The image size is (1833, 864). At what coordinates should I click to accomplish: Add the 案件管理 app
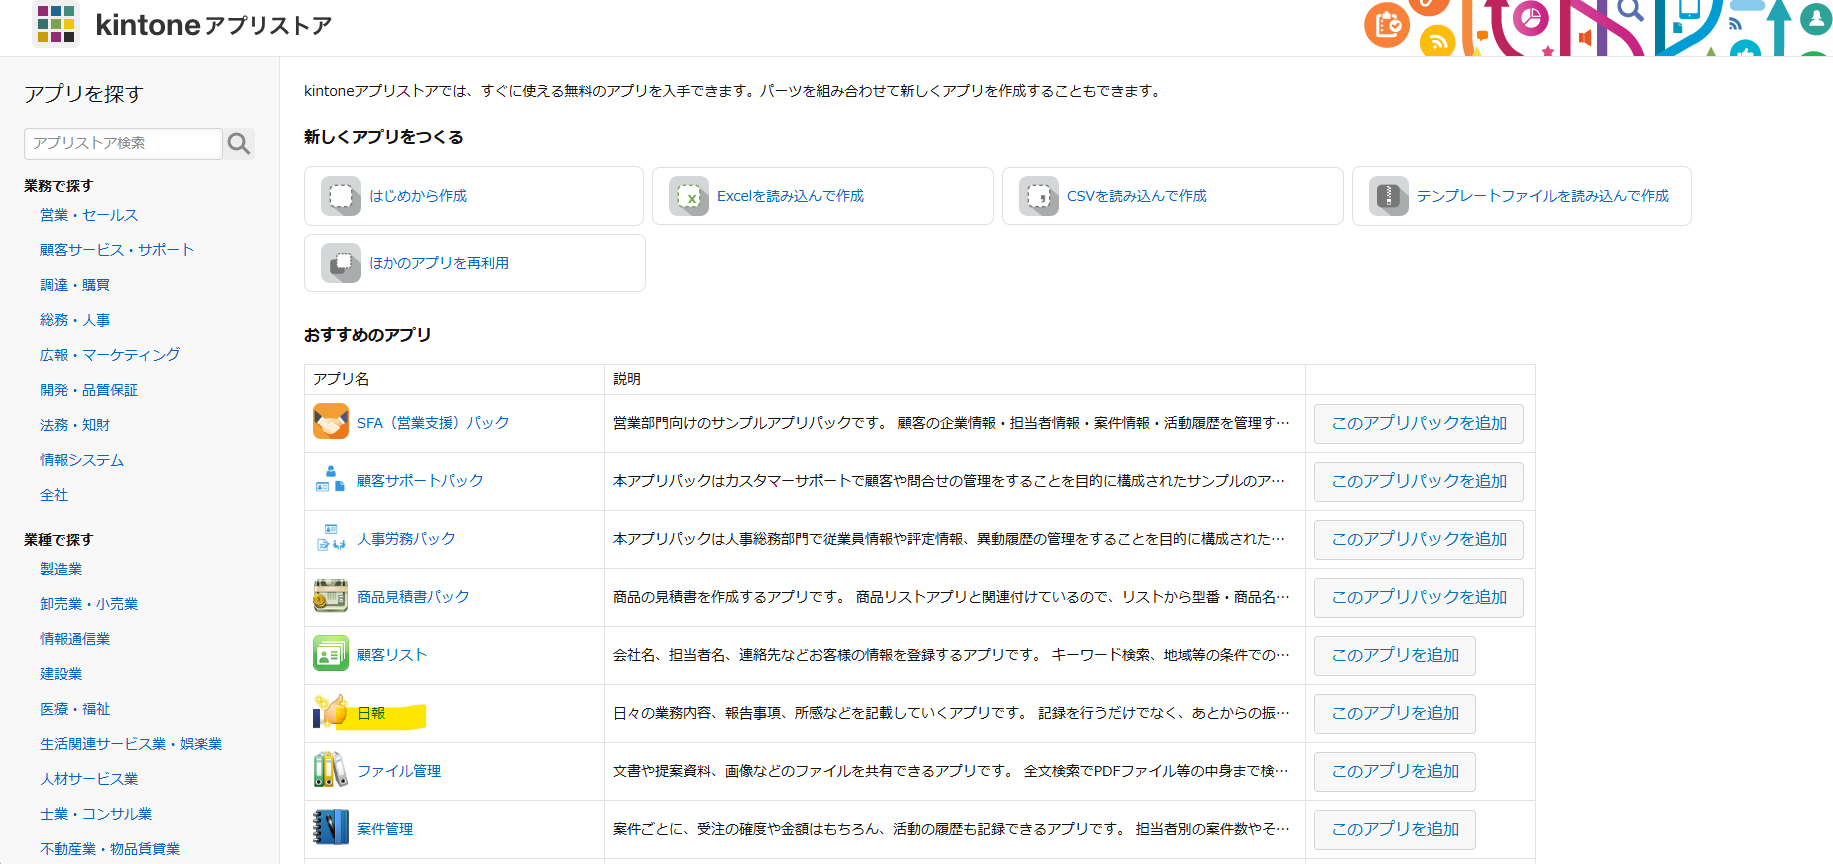pos(1395,830)
